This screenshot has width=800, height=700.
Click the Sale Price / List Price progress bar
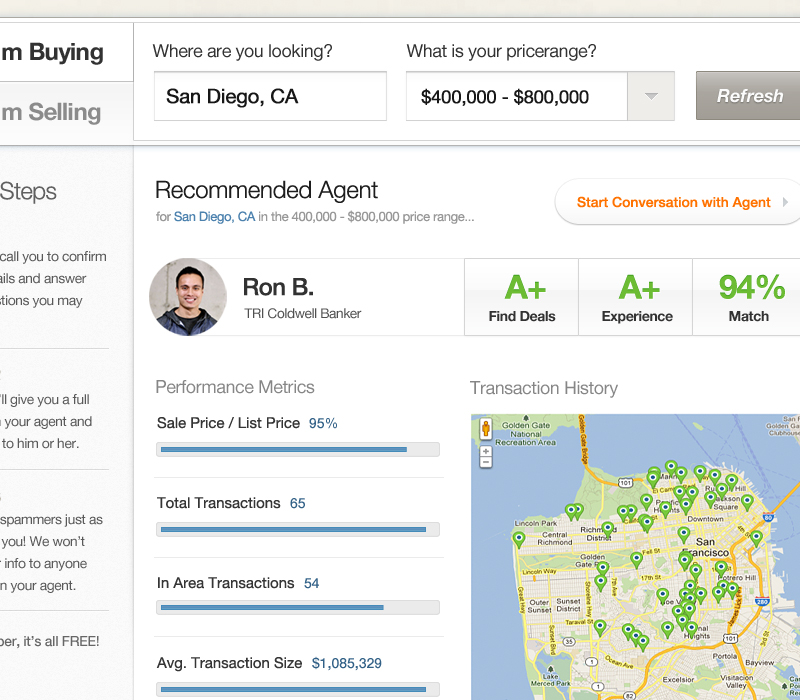pos(298,449)
